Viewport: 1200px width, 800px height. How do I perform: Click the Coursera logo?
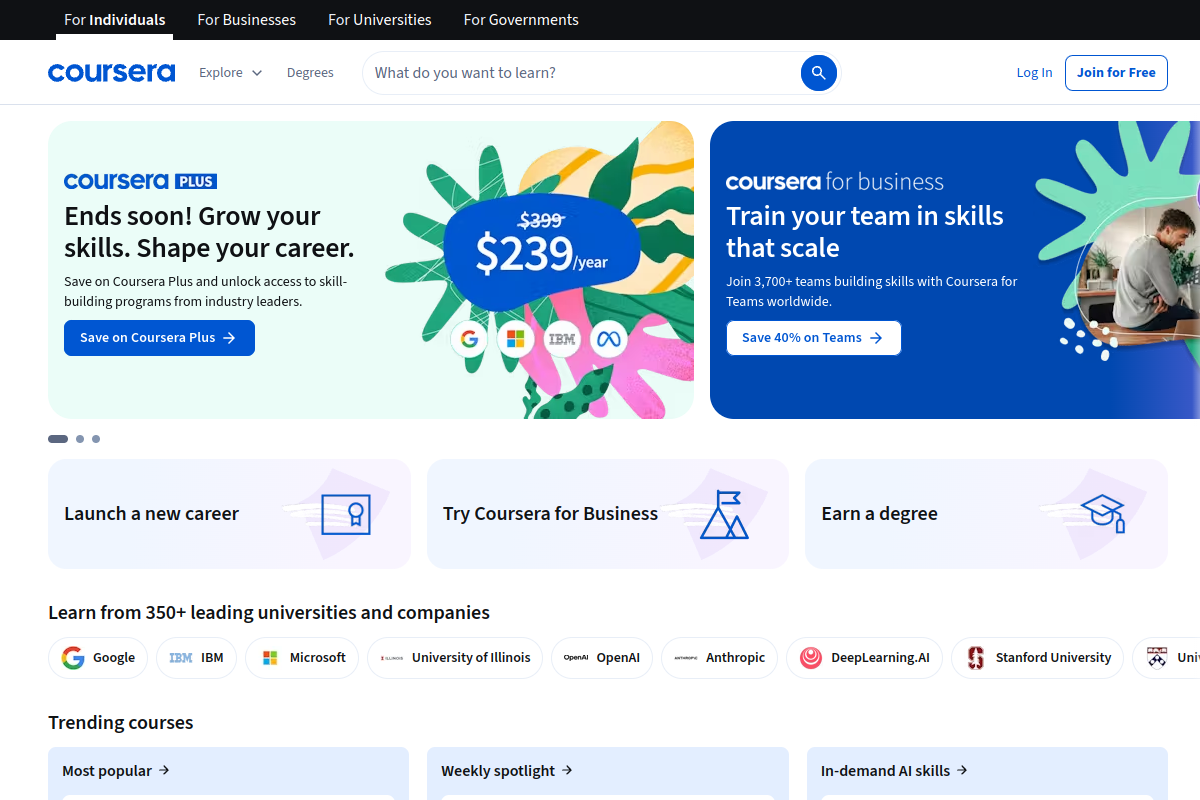111,72
